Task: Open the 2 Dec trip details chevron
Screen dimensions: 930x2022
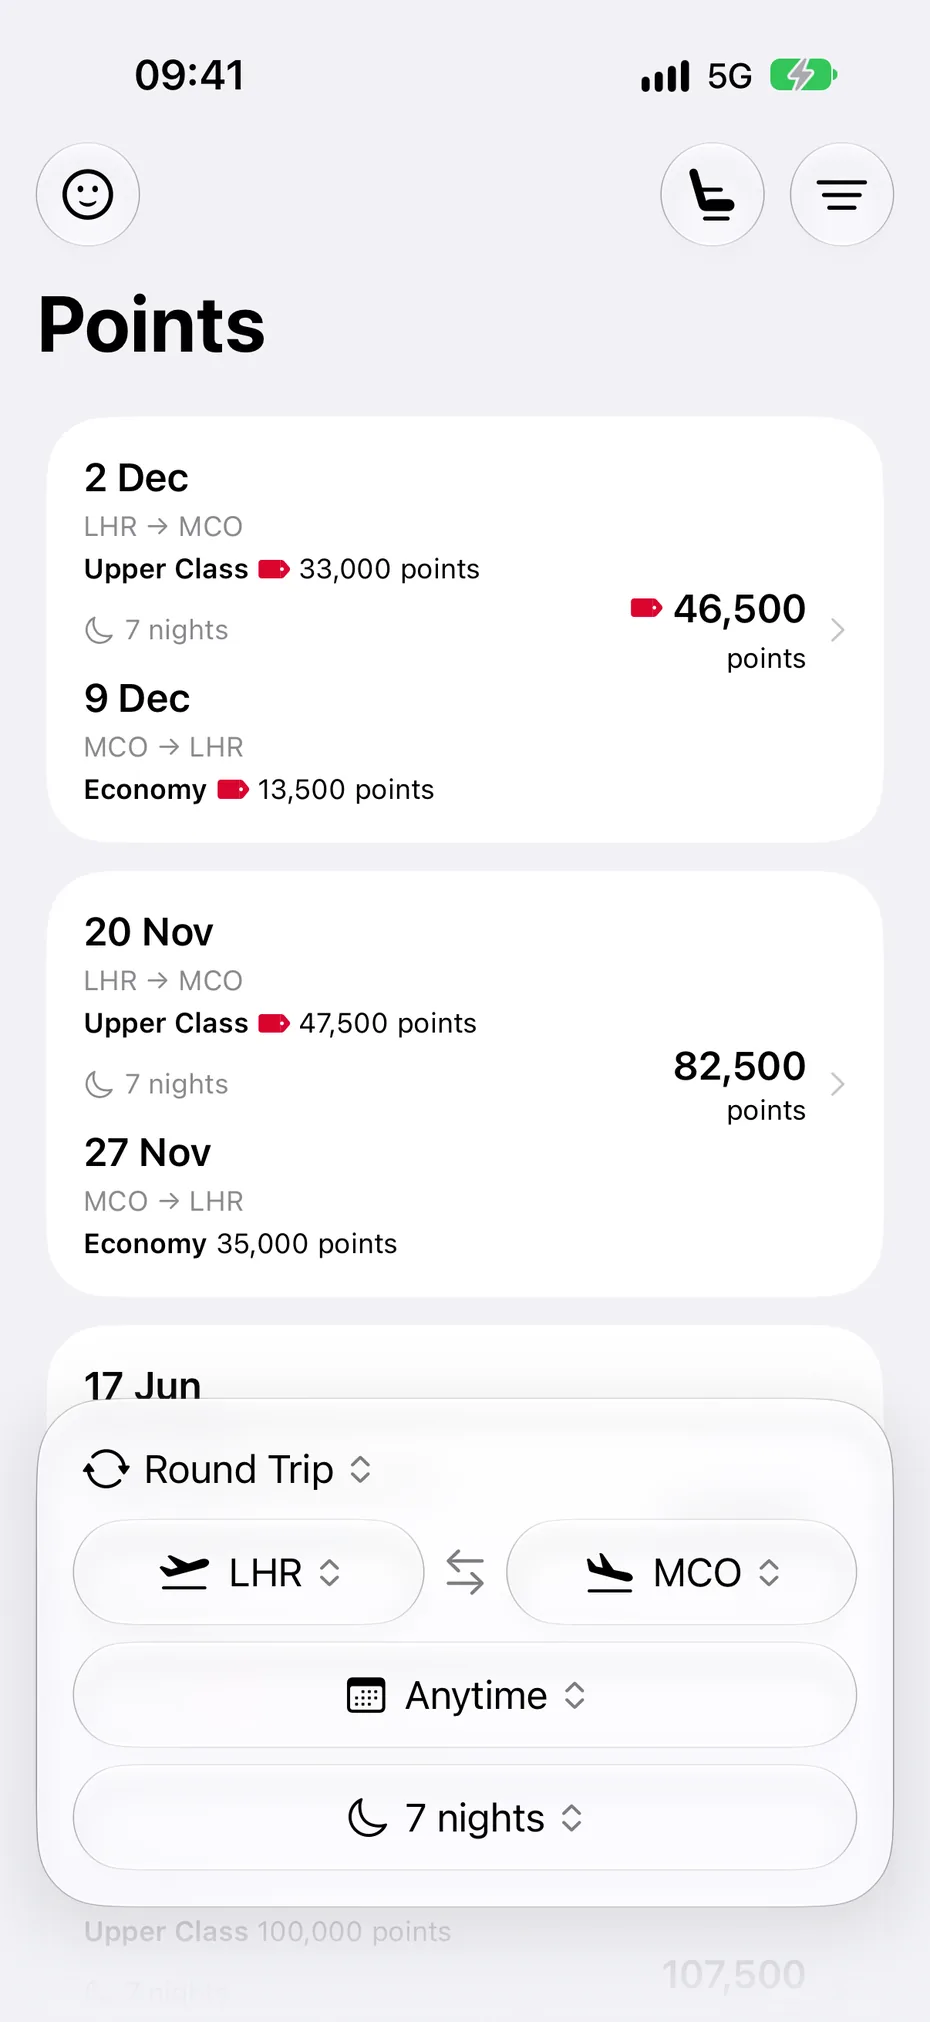Action: click(x=838, y=630)
